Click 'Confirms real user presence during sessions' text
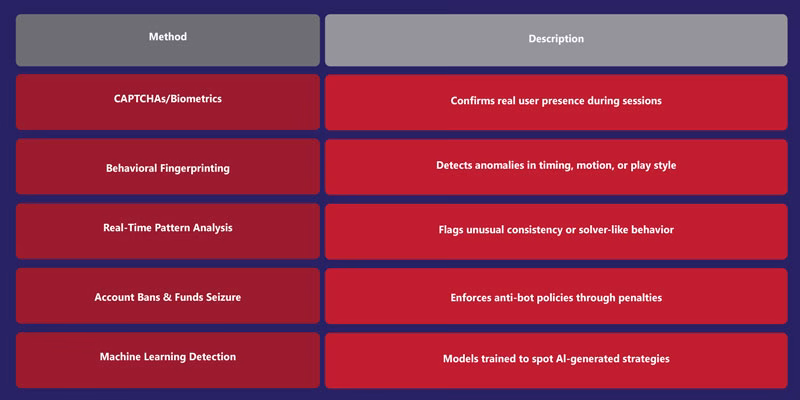The image size is (800, 400). [x=556, y=101]
